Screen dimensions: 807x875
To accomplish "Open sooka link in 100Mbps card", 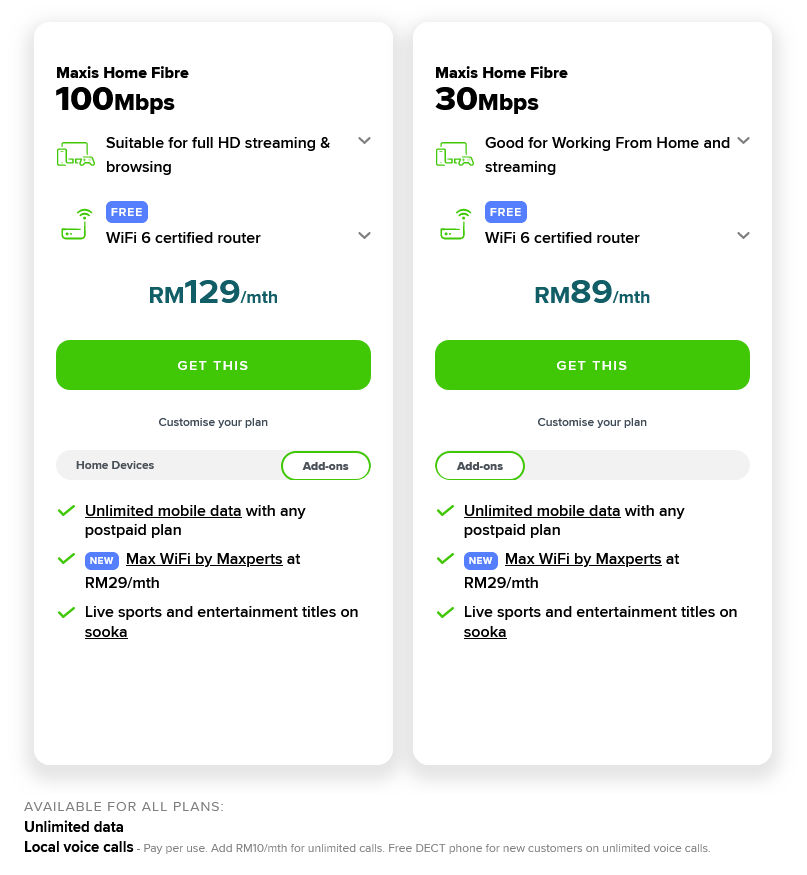I will [x=106, y=632].
